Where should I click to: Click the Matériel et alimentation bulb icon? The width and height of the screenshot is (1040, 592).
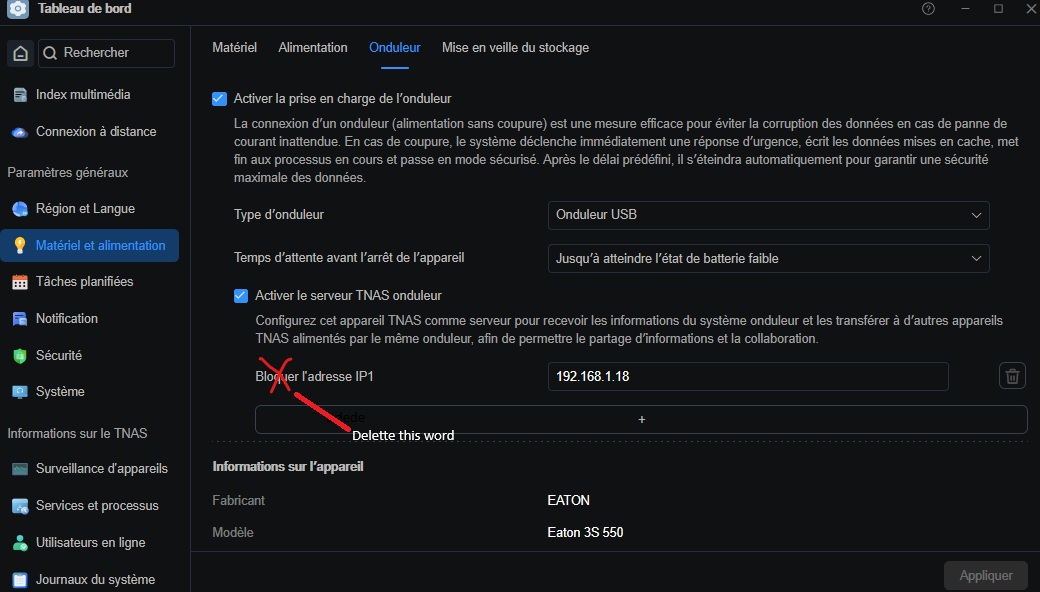coord(20,245)
